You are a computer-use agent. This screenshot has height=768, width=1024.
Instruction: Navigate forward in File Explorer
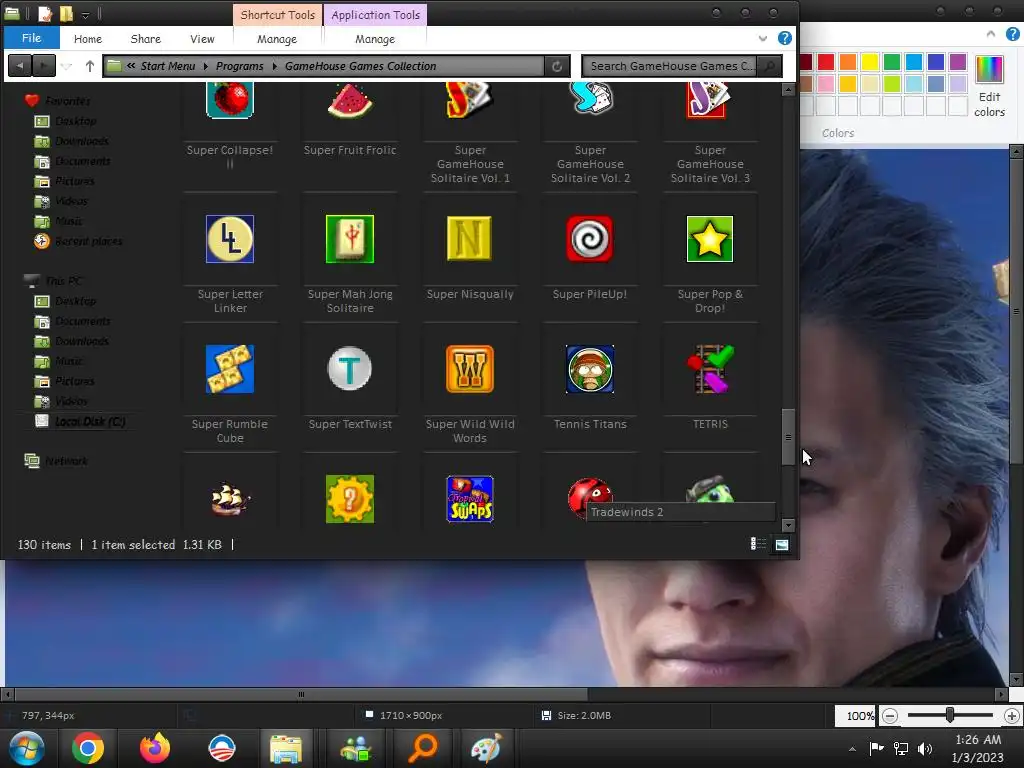pos(43,66)
